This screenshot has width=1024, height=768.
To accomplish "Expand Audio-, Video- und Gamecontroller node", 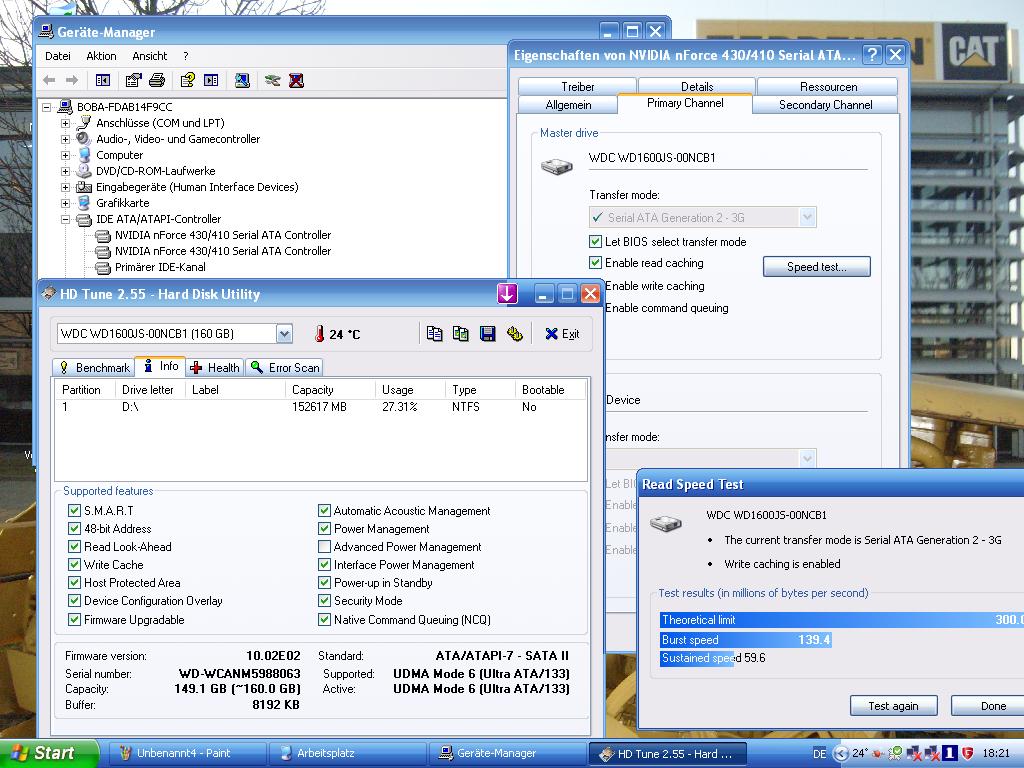I will click(x=65, y=139).
